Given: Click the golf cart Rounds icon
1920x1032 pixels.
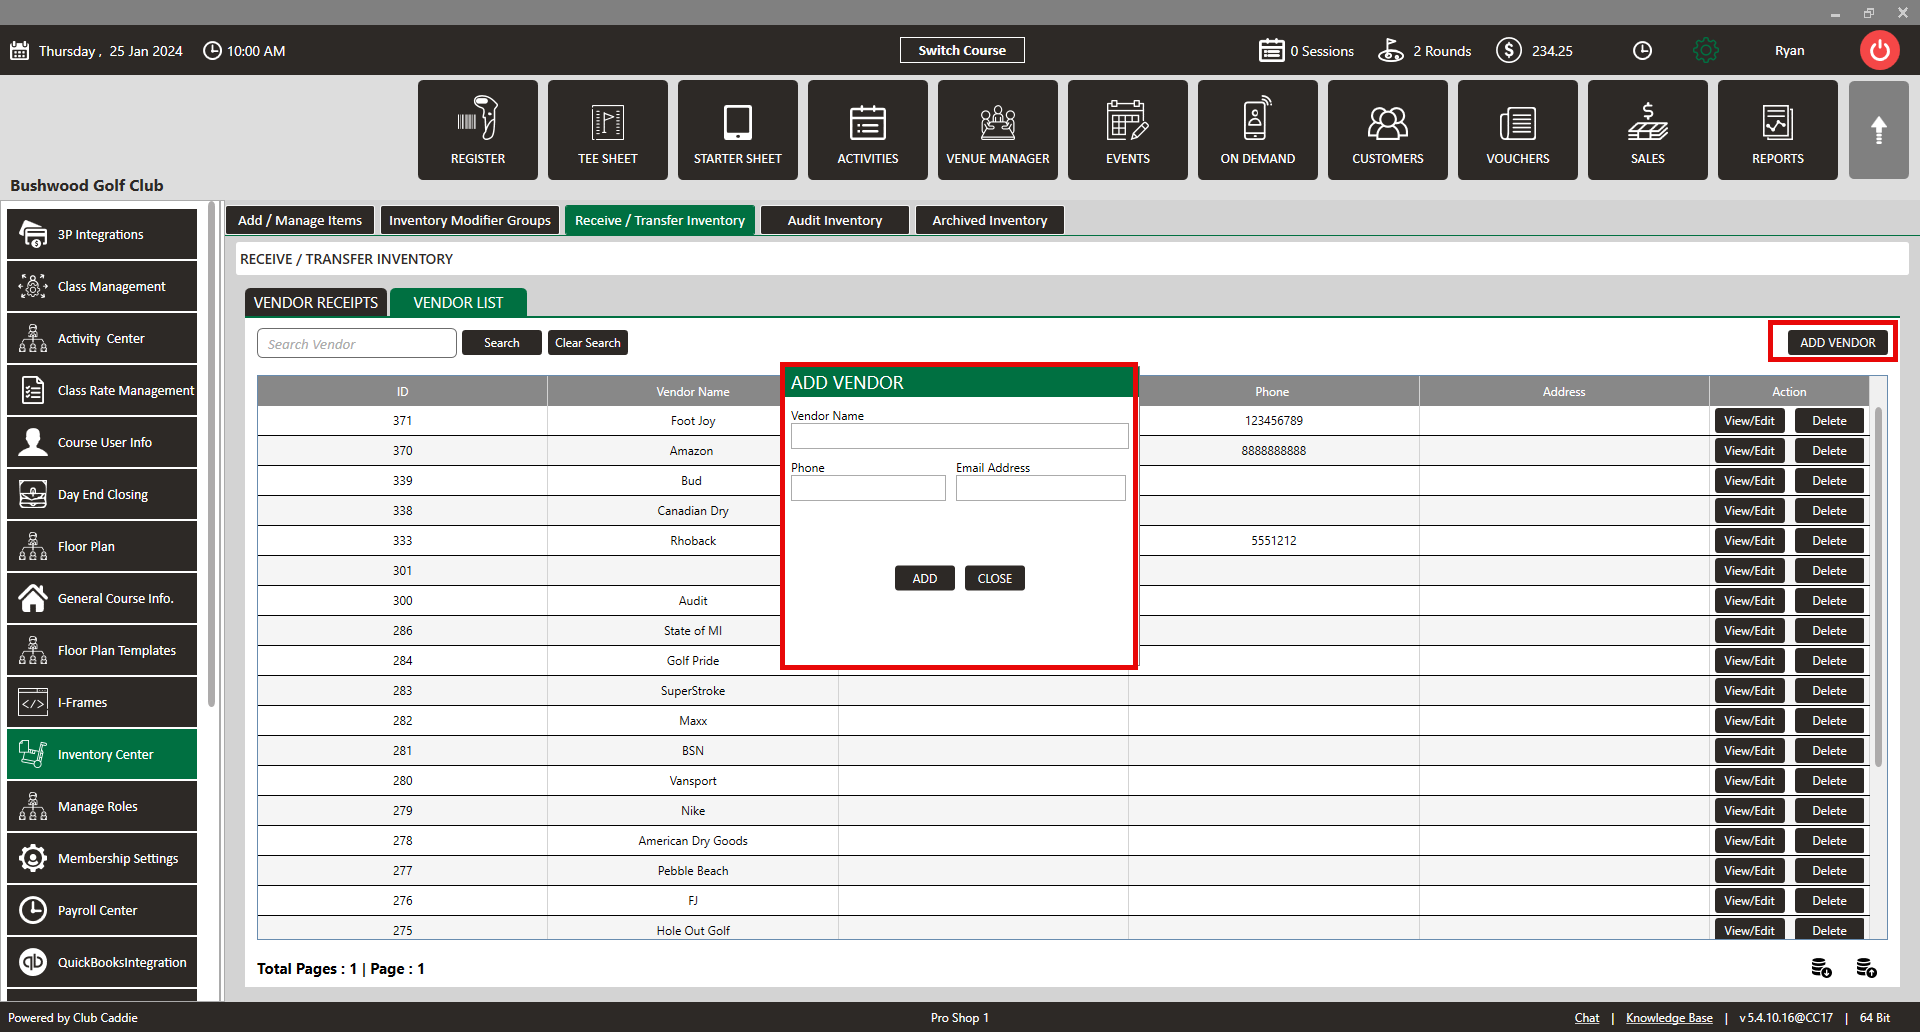Looking at the screenshot, I should pos(1391,50).
